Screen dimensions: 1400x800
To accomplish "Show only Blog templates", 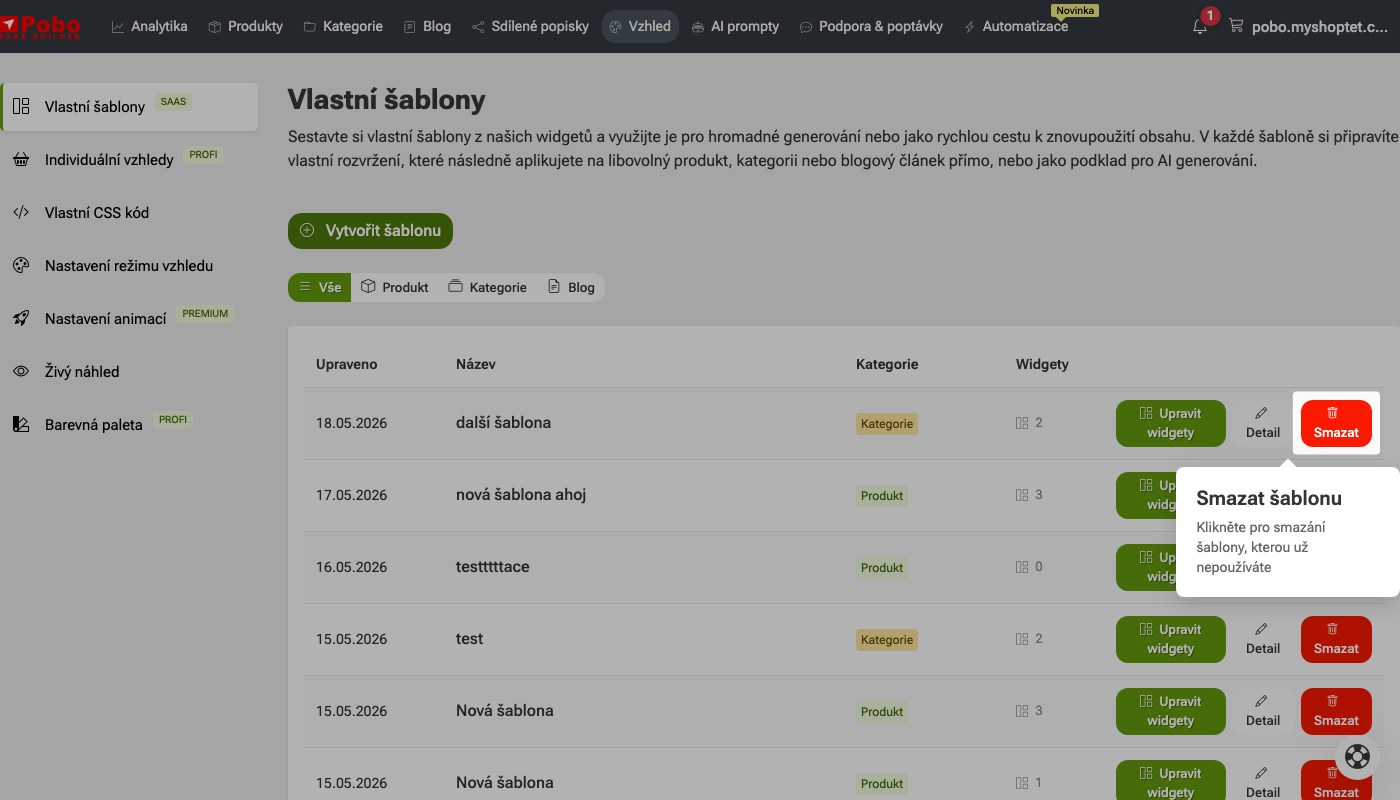I will pyautogui.click(x=571, y=287).
